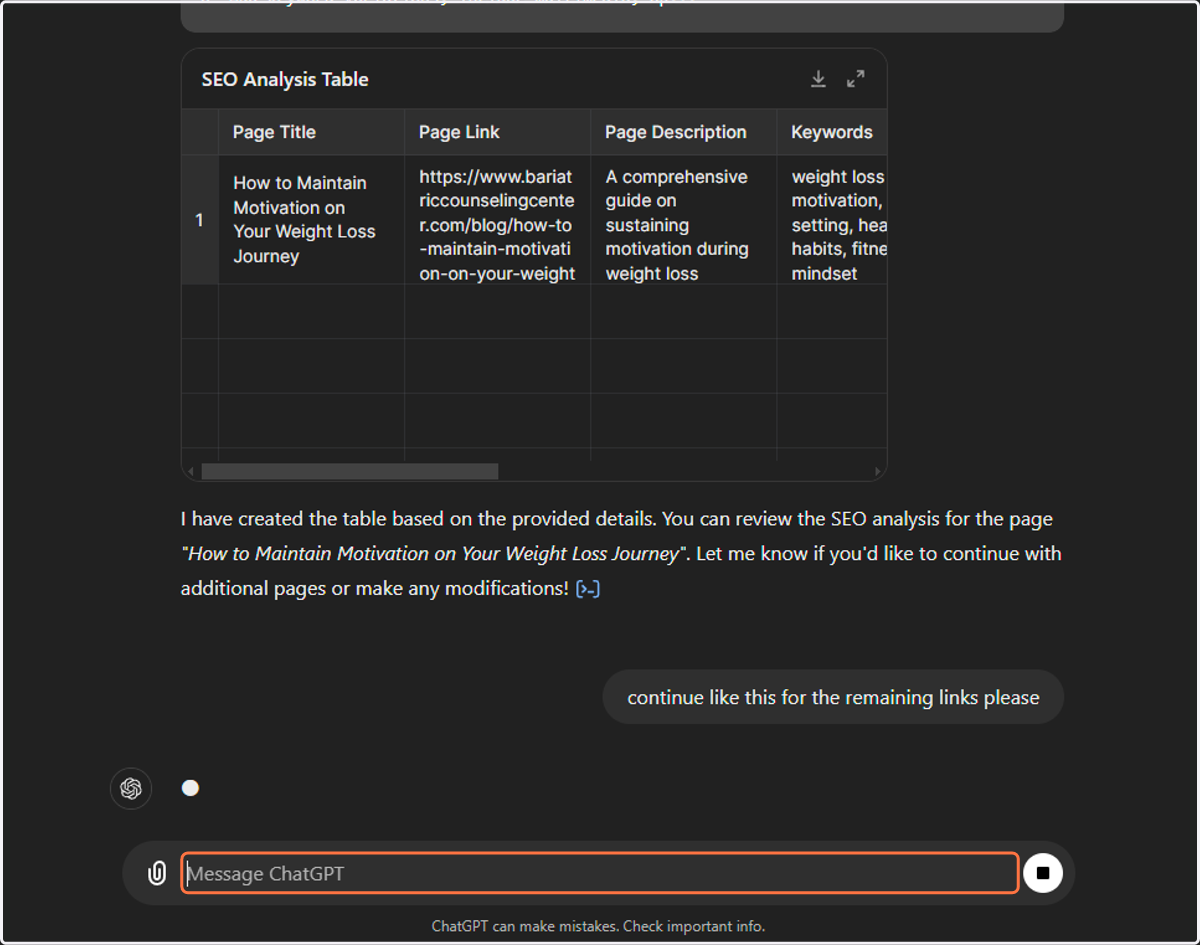Open the code analysis details icon
The width and height of the screenshot is (1200, 945).
click(588, 589)
